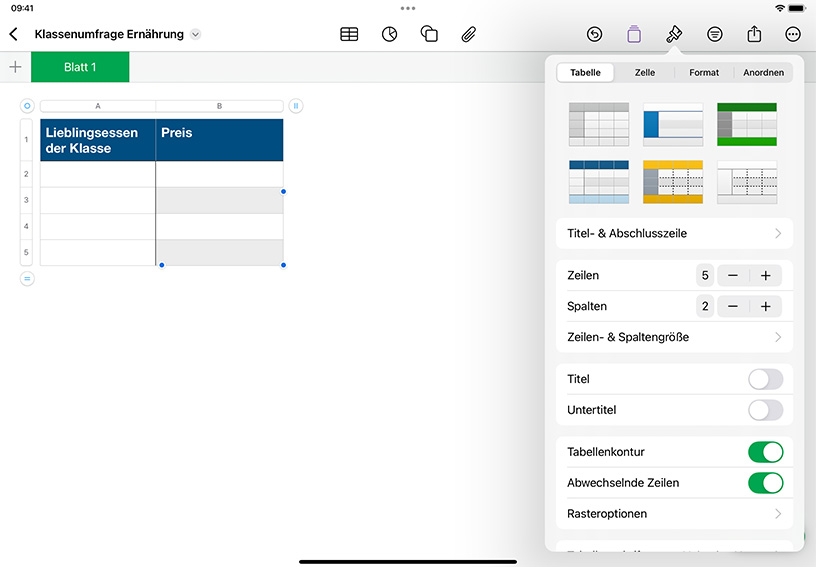
Task: Open the share menu
Action: (754, 34)
